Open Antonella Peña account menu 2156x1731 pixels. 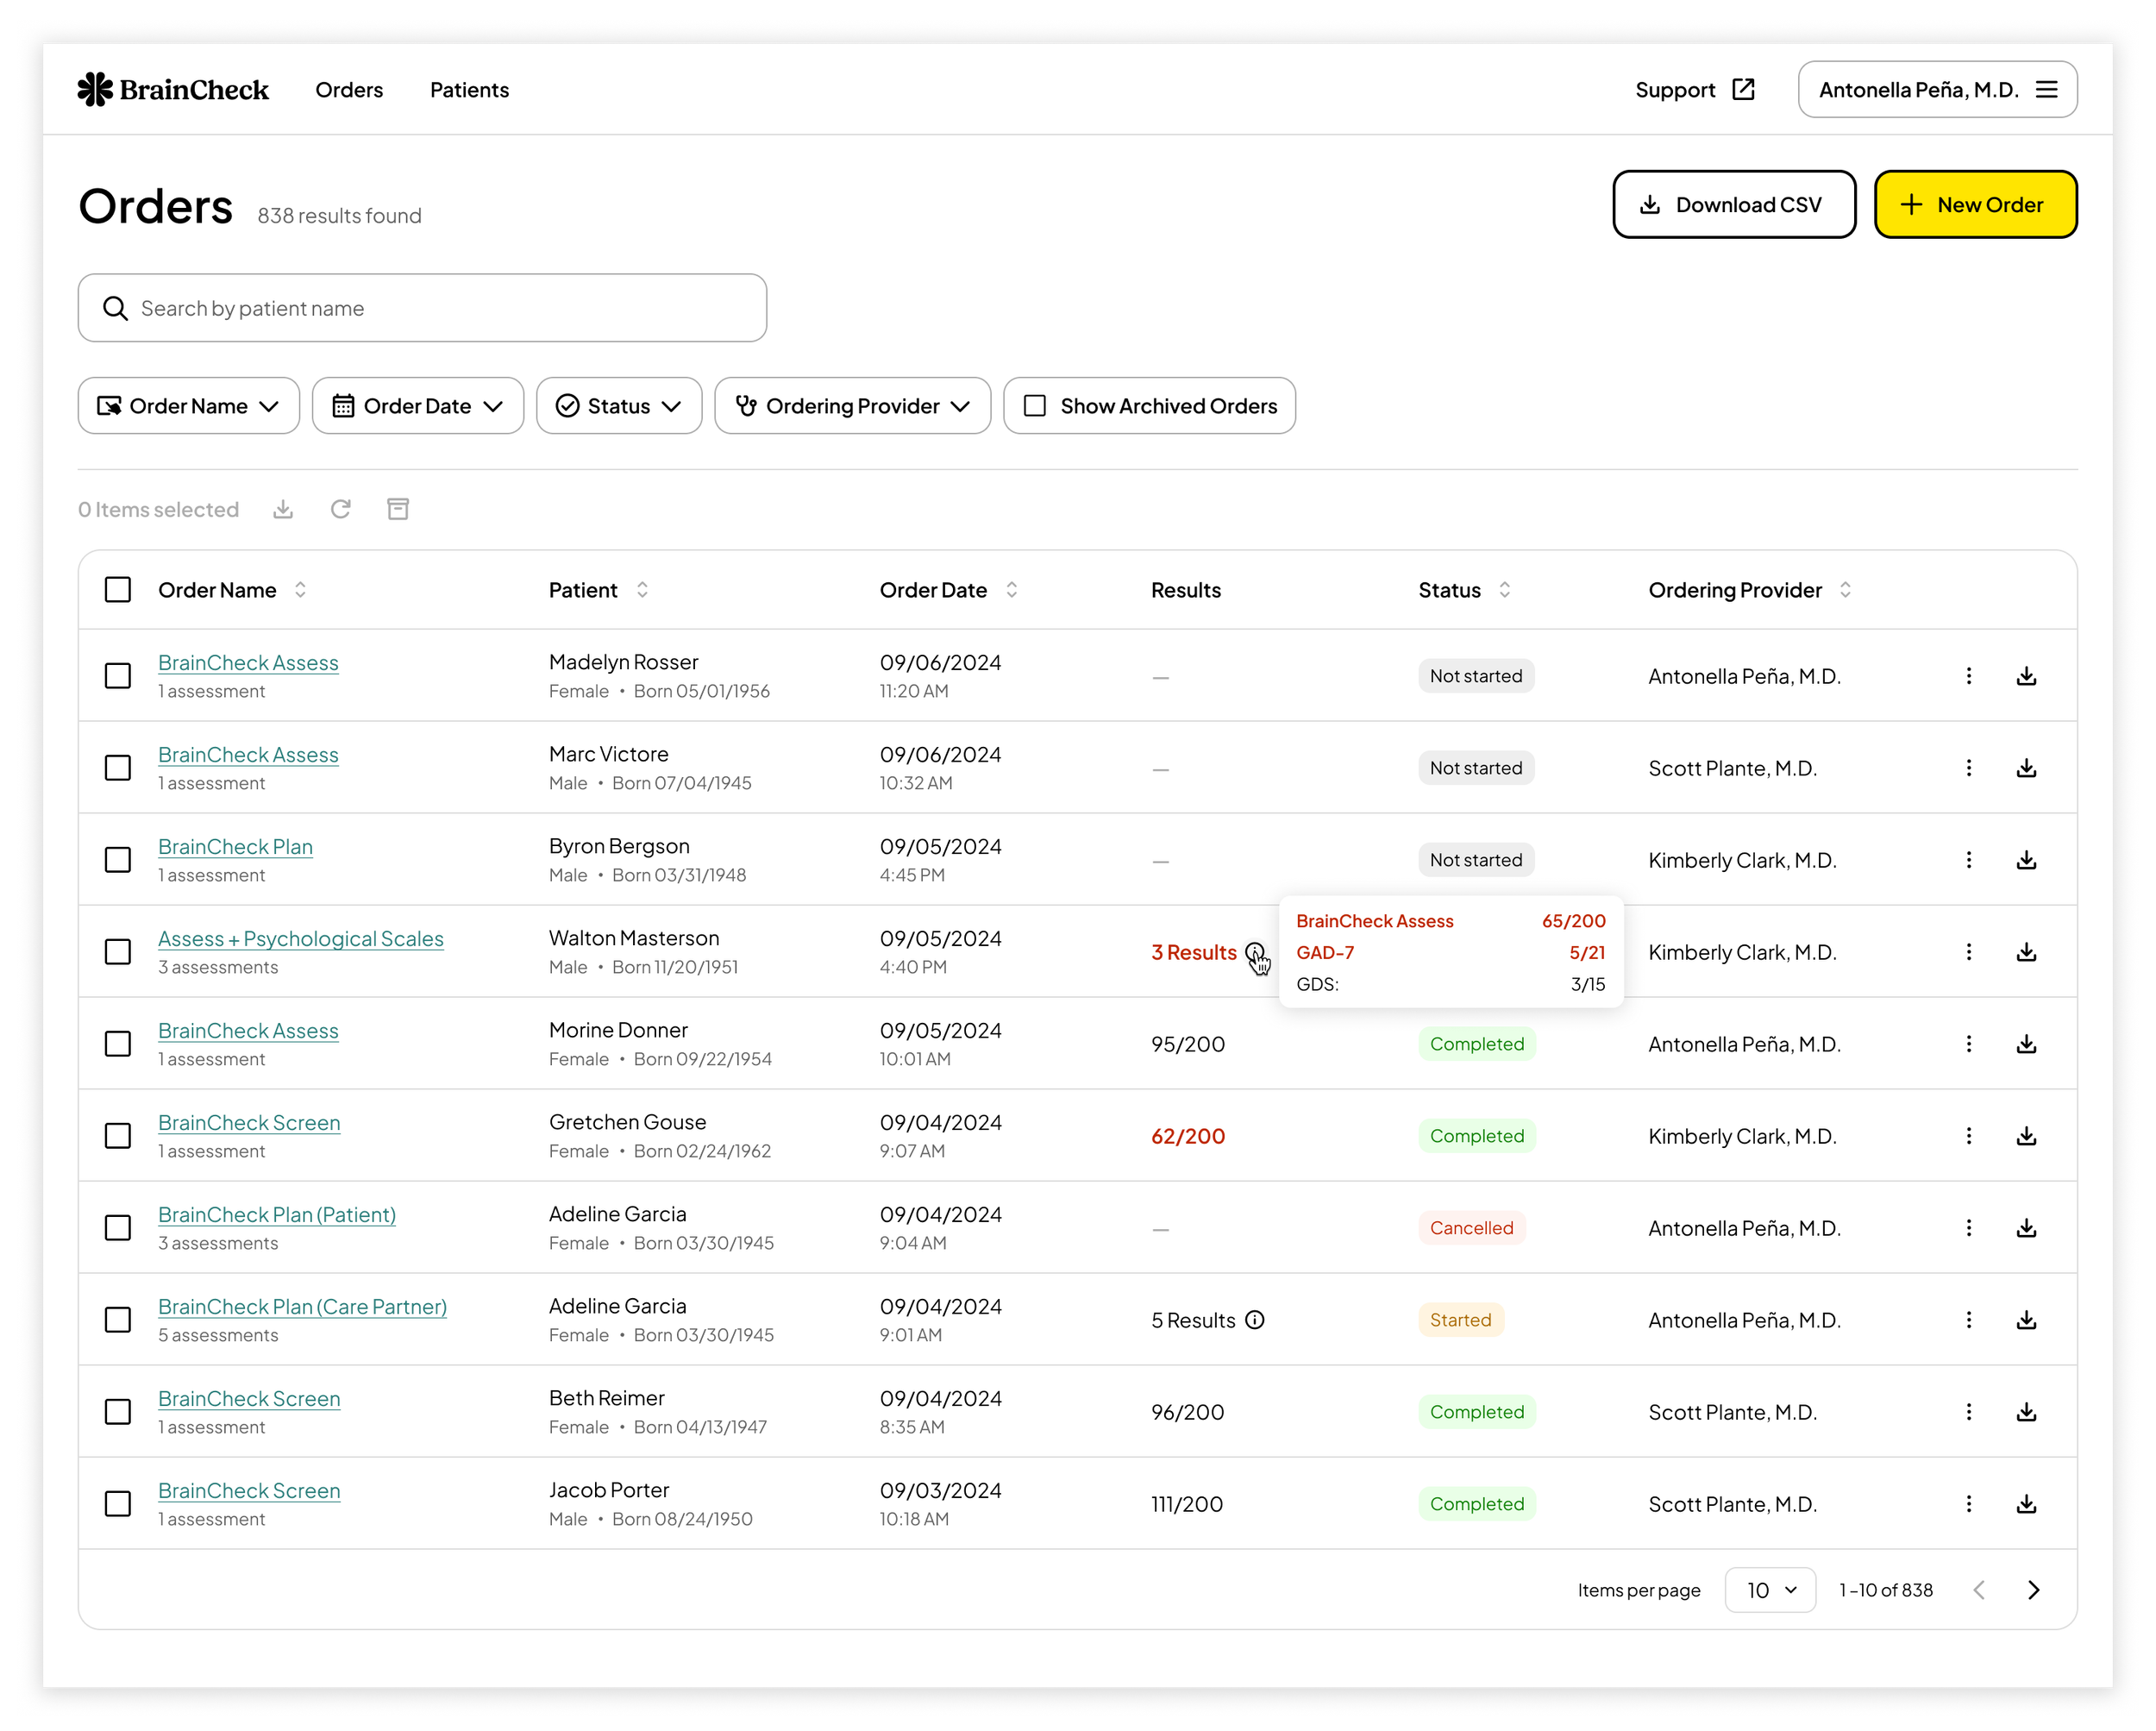coord(1936,90)
